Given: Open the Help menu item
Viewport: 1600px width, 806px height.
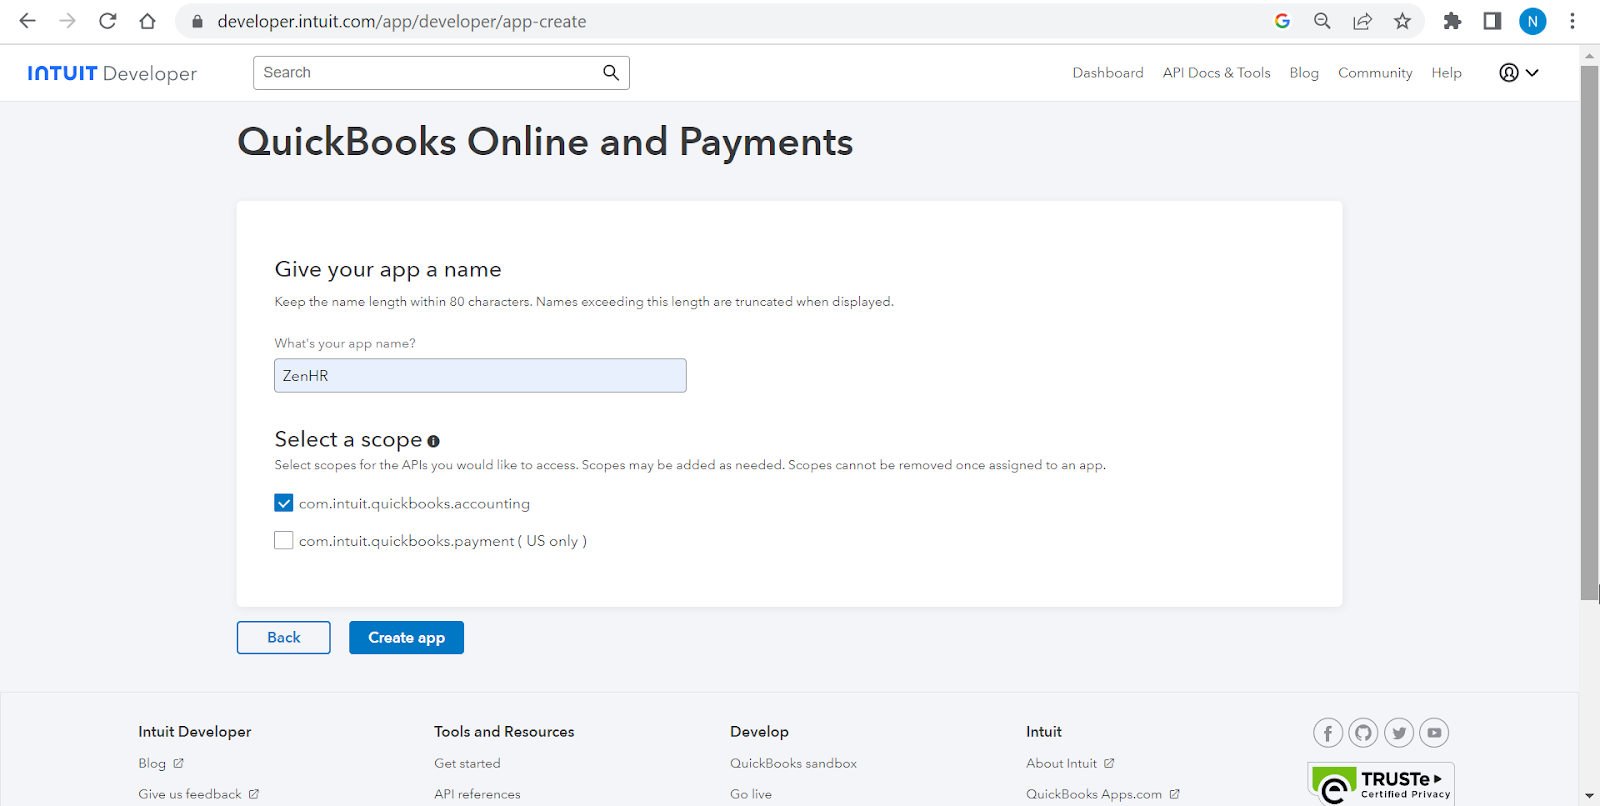Looking at the screenshot, I should 1446,73.
